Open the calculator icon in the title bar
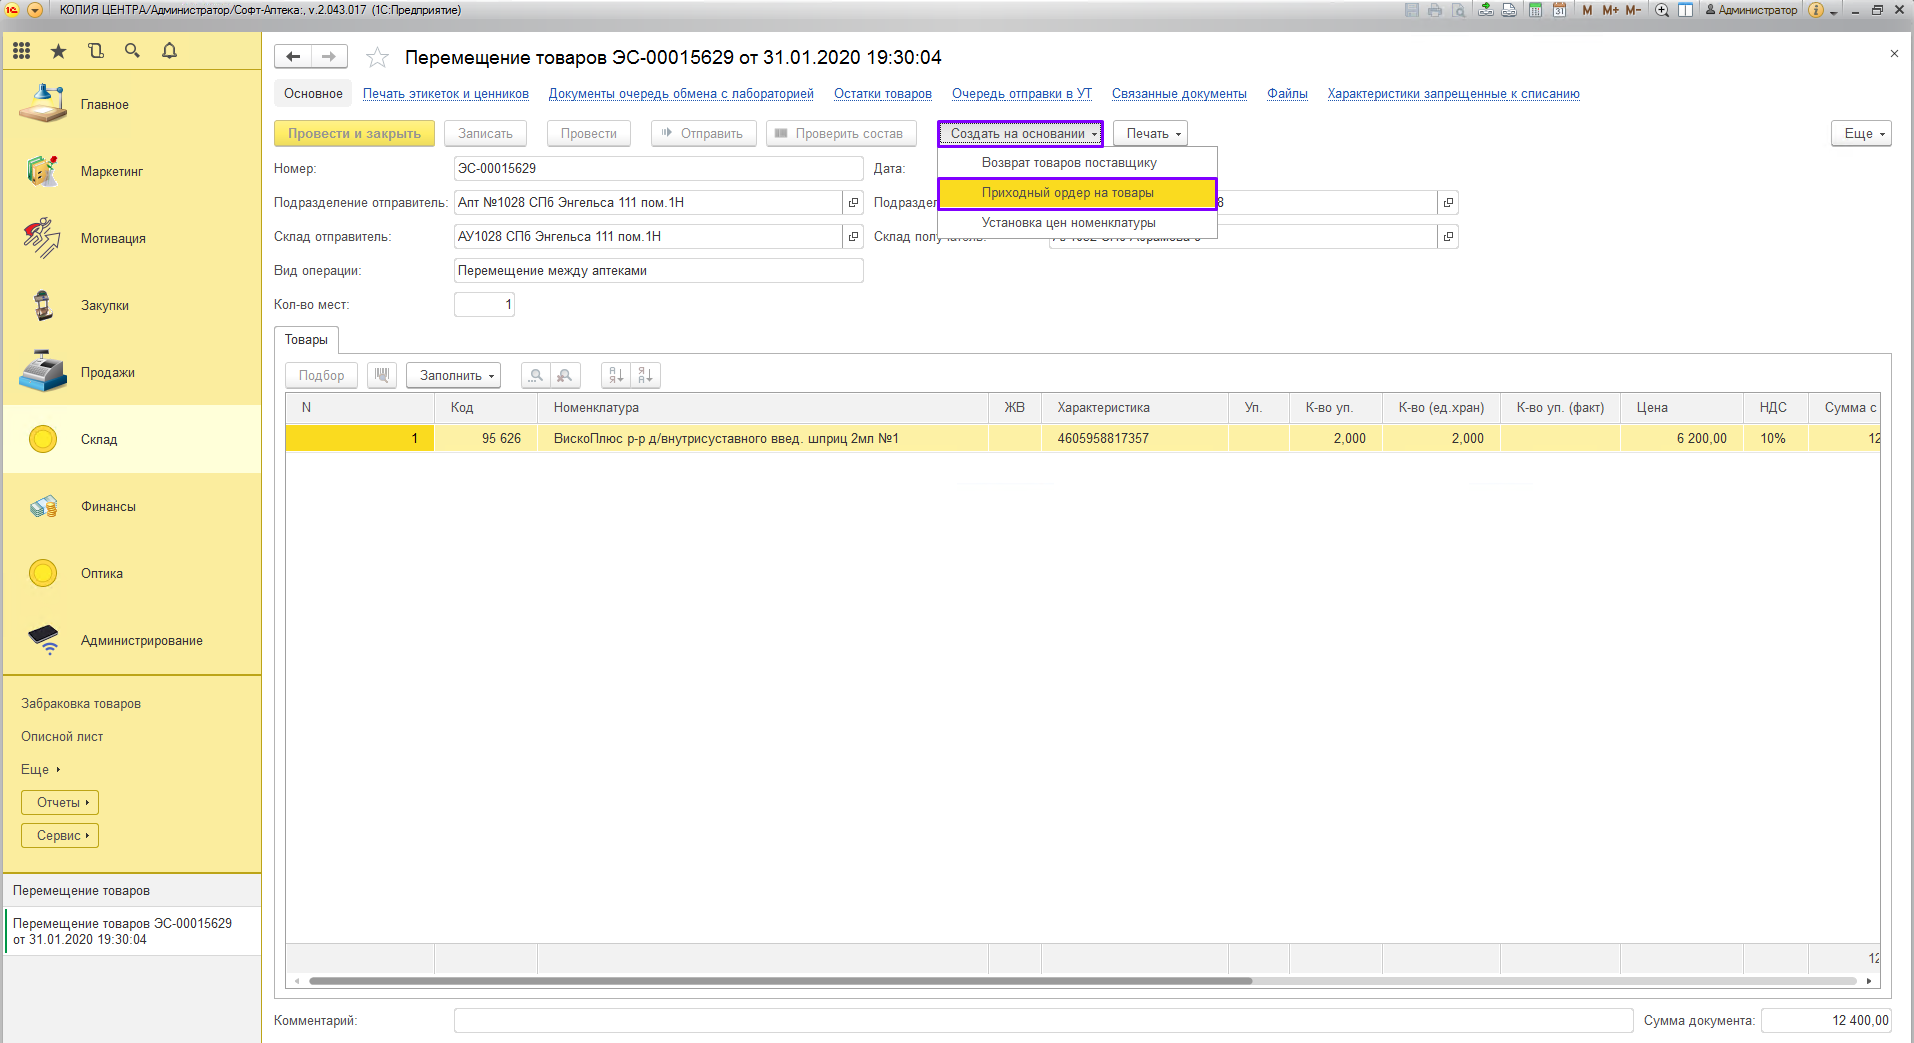This screenshot has height=1043, width=1914. point(1535,10)
